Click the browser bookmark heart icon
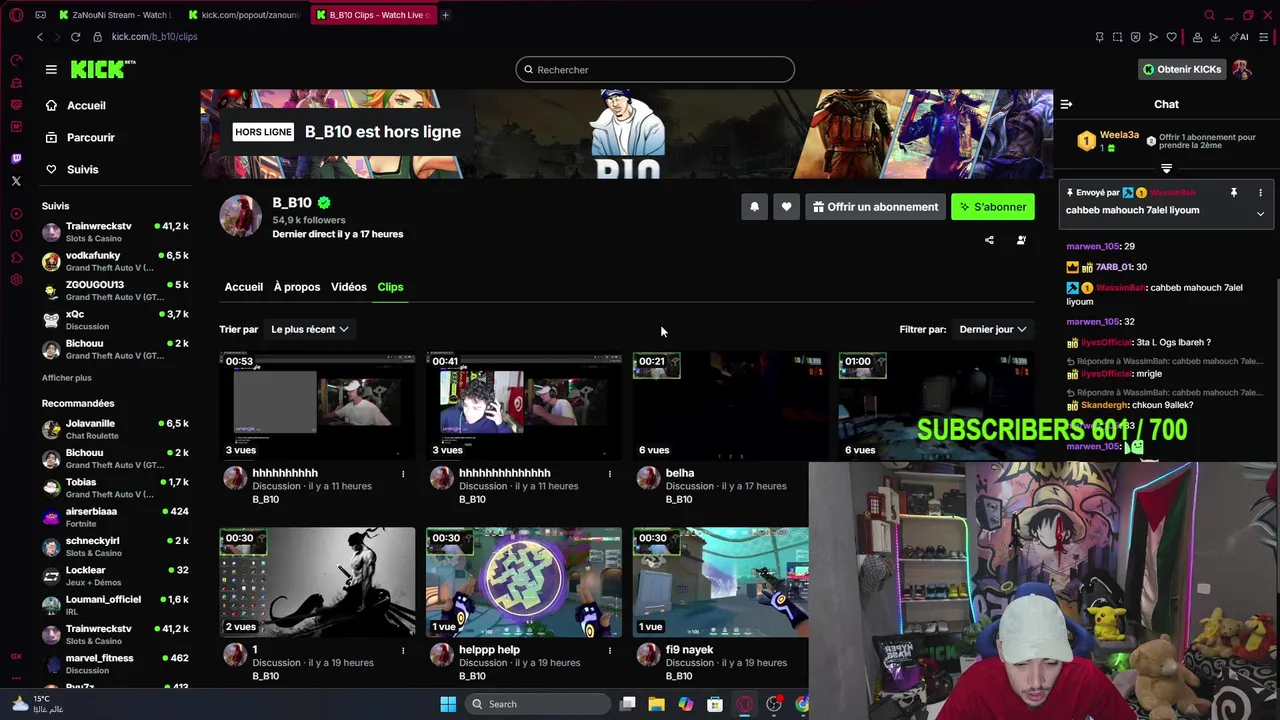Viewport: 1280px width, 720px height. (1171, 37)
